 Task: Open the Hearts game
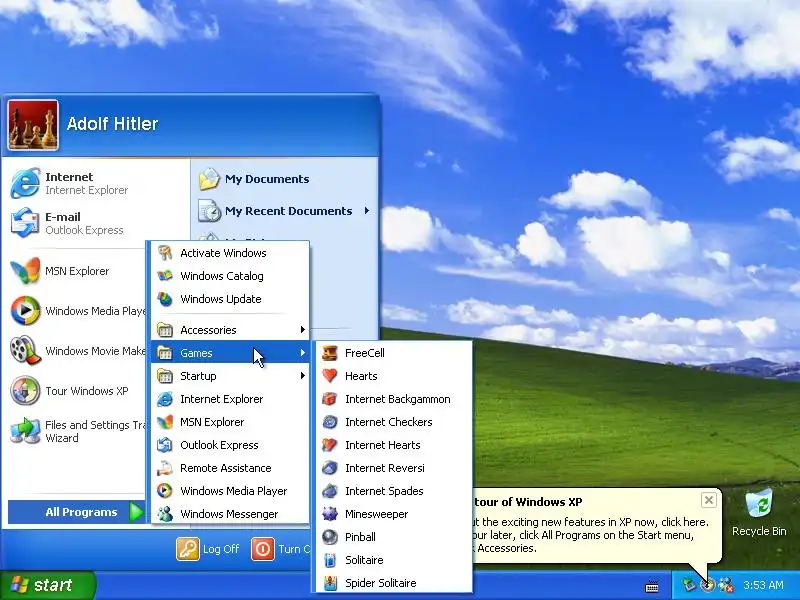pyautogui.click(x=394, y=376)
